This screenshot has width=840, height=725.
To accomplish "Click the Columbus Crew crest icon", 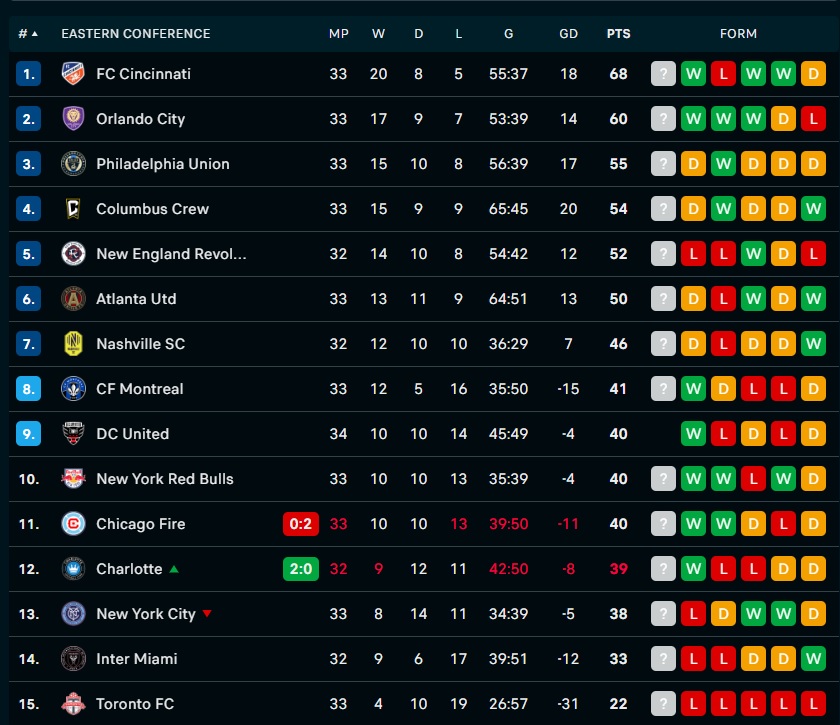I will coord(73,208).
